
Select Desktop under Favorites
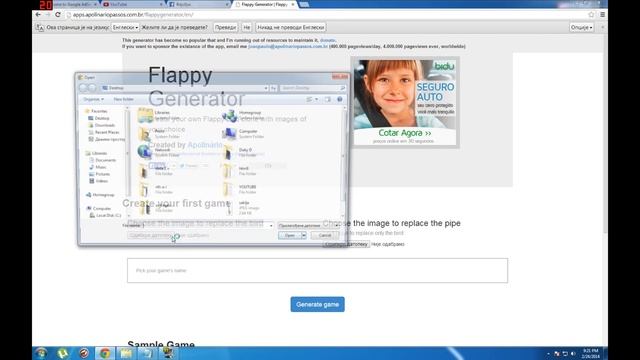(x=99, y=118)
